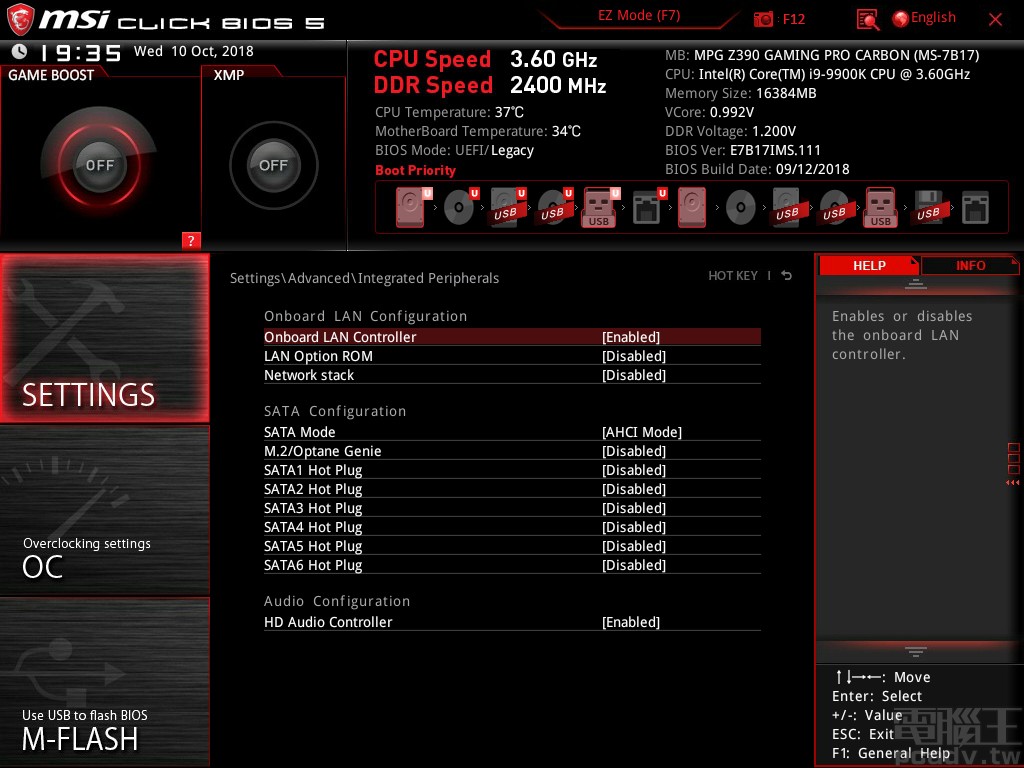Screen dimensions: 1024x768
Task: Select the legacy USB hard disk boot icon
Action: coord(787,207)
